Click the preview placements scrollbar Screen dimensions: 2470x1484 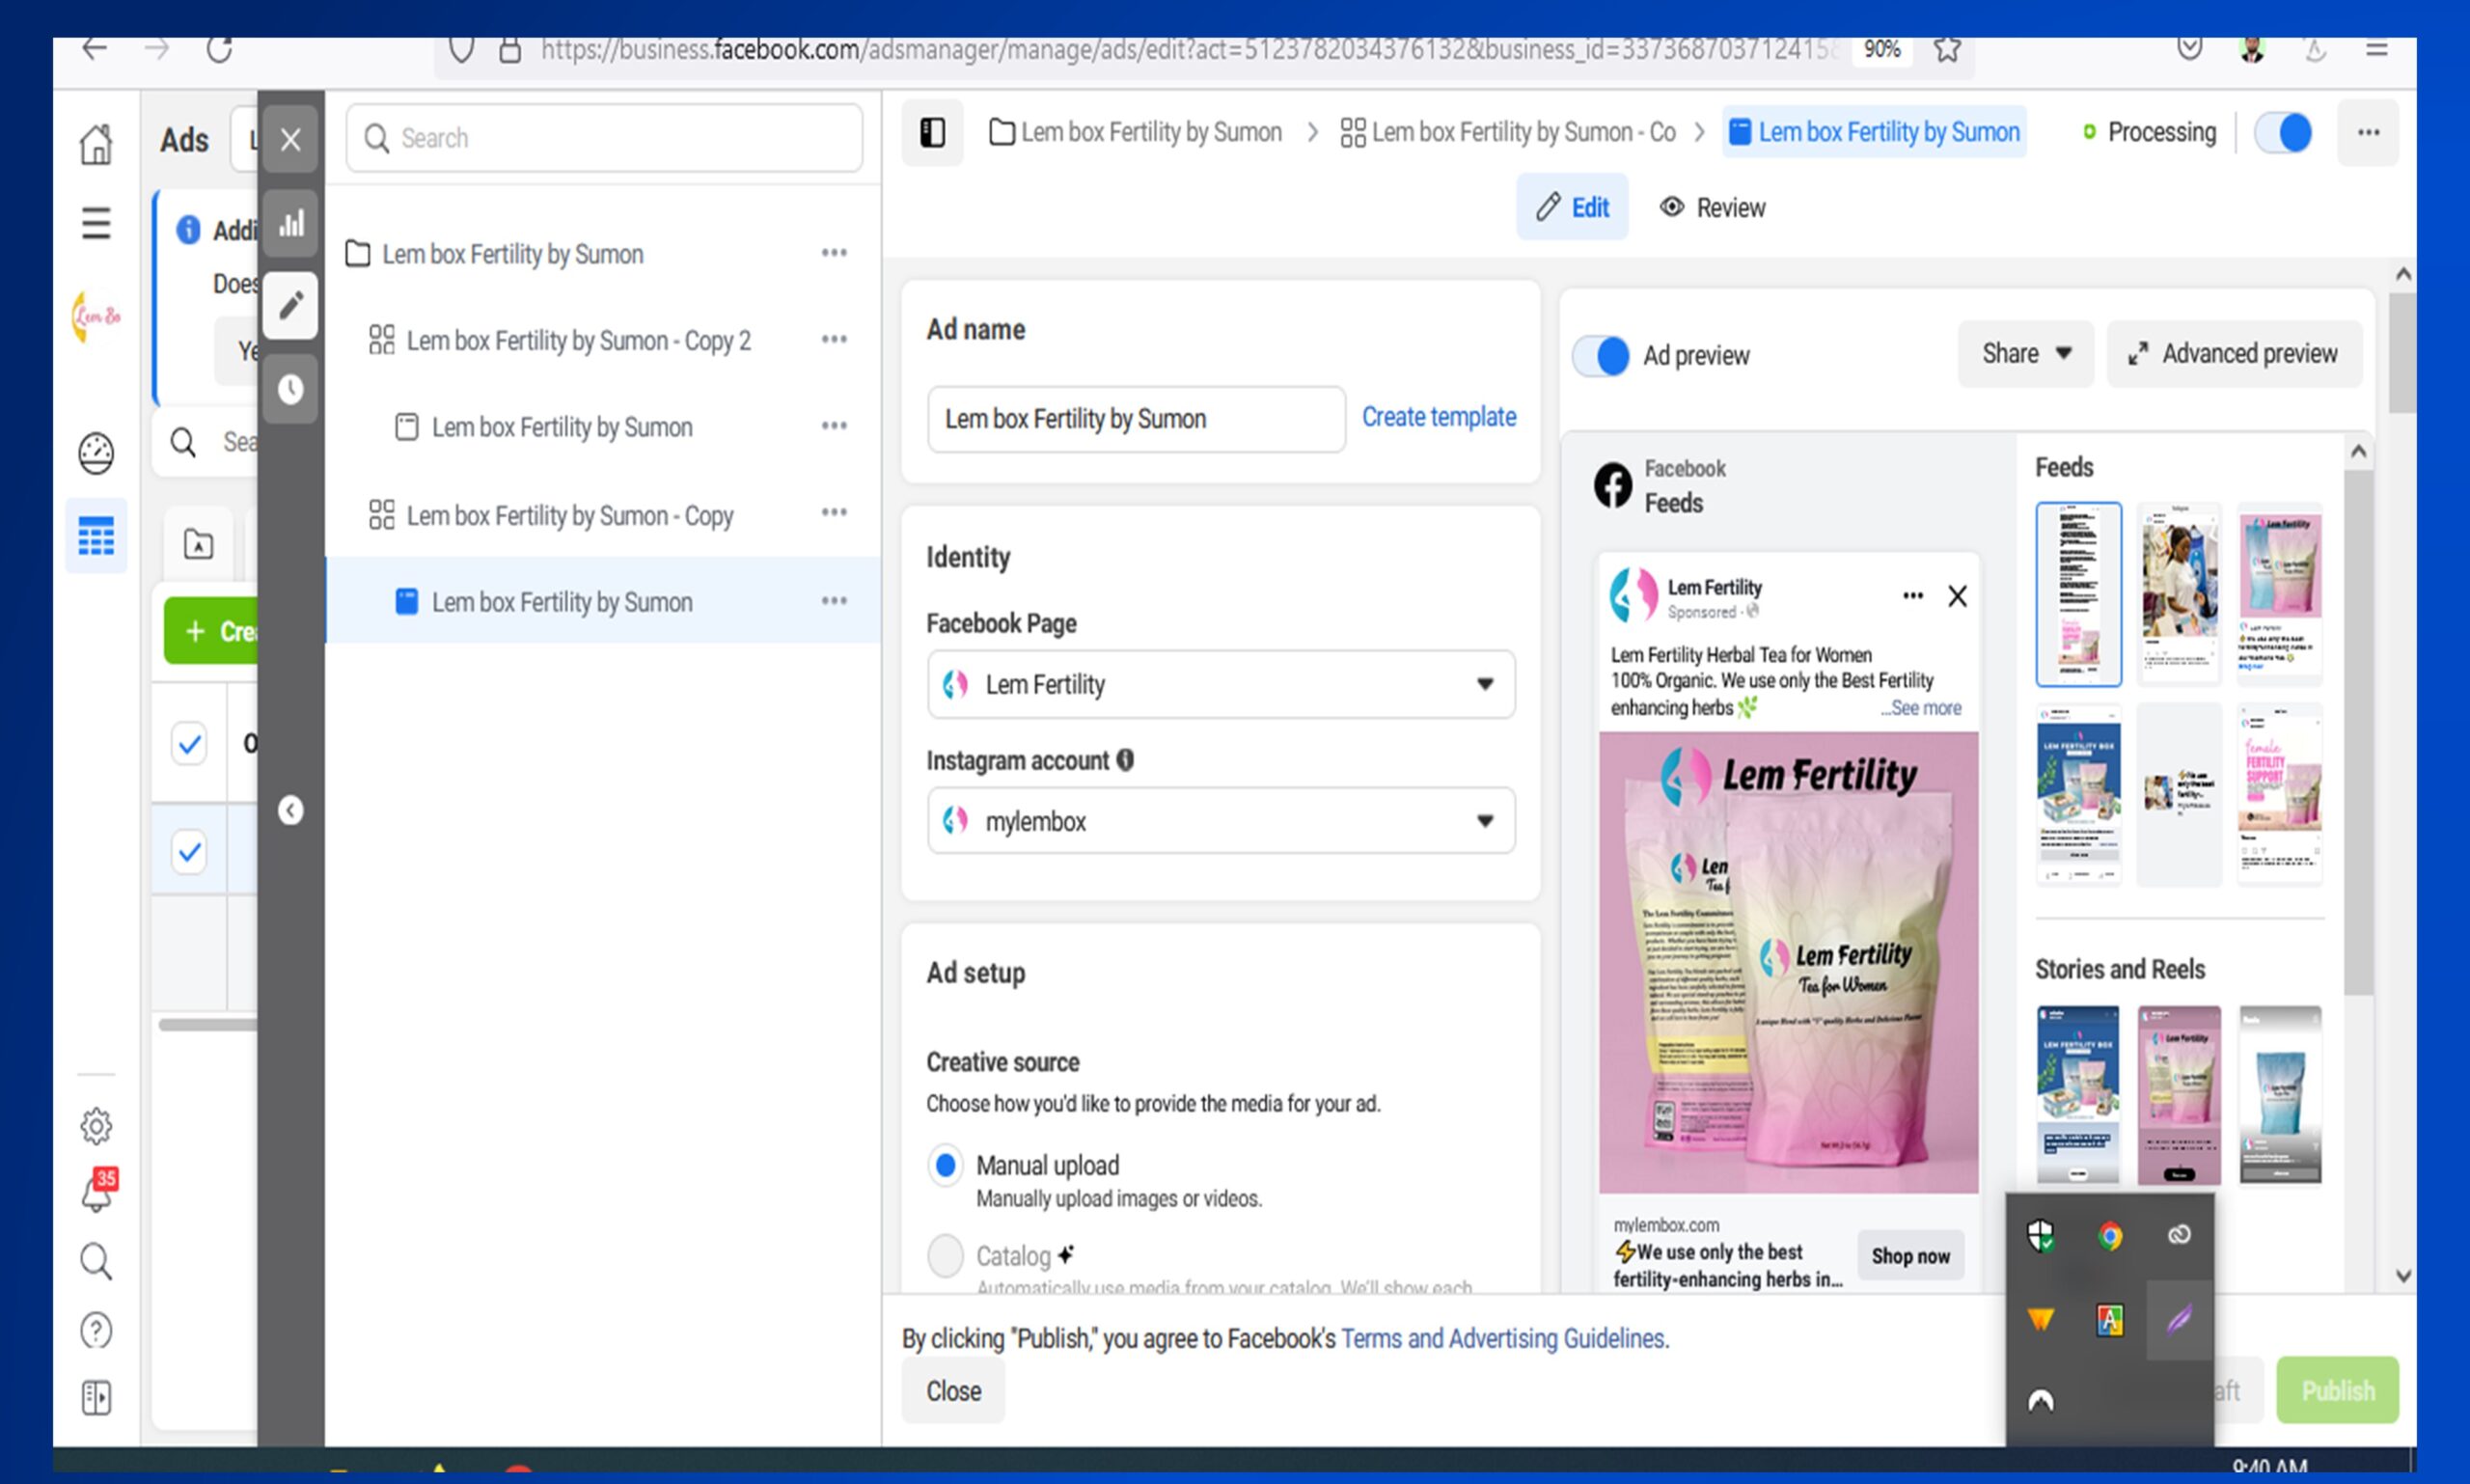[x=2358, y=730]
